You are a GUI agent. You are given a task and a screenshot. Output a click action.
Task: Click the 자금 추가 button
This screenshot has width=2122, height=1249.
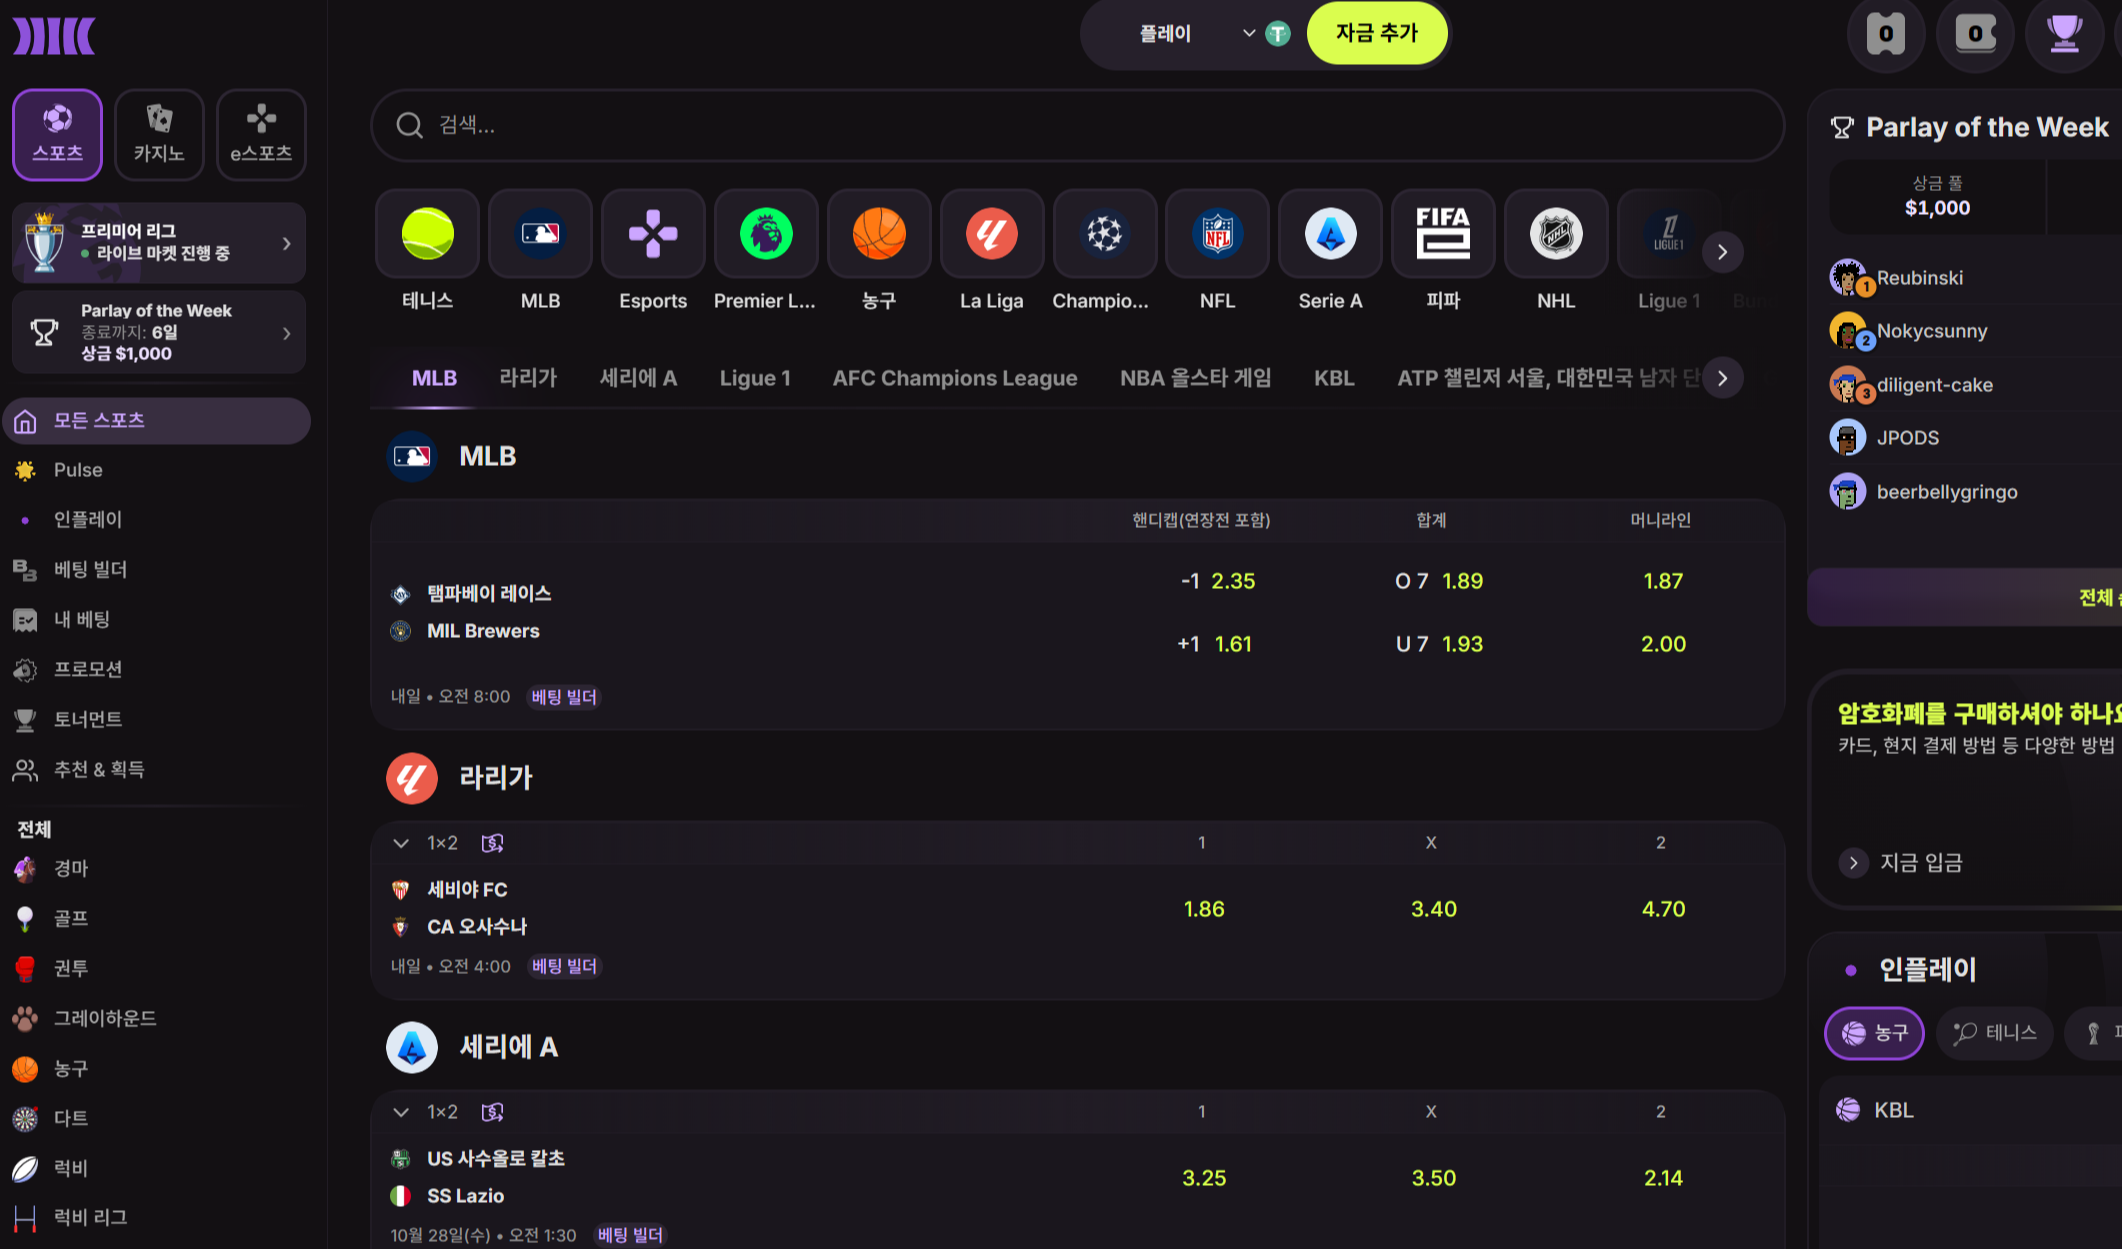point(1377,33)
